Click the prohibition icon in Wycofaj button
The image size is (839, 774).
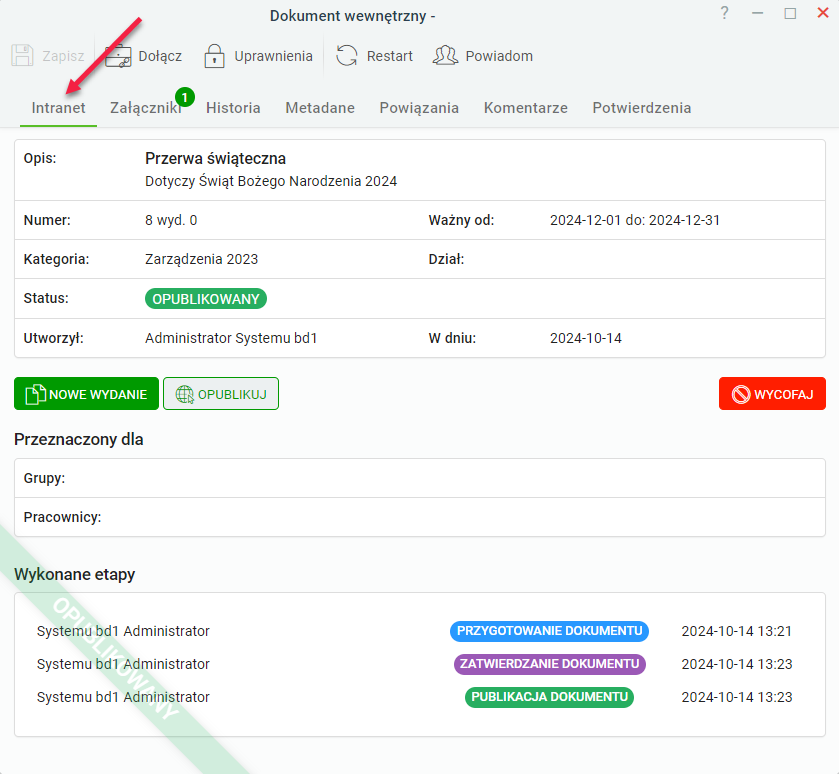741,394
